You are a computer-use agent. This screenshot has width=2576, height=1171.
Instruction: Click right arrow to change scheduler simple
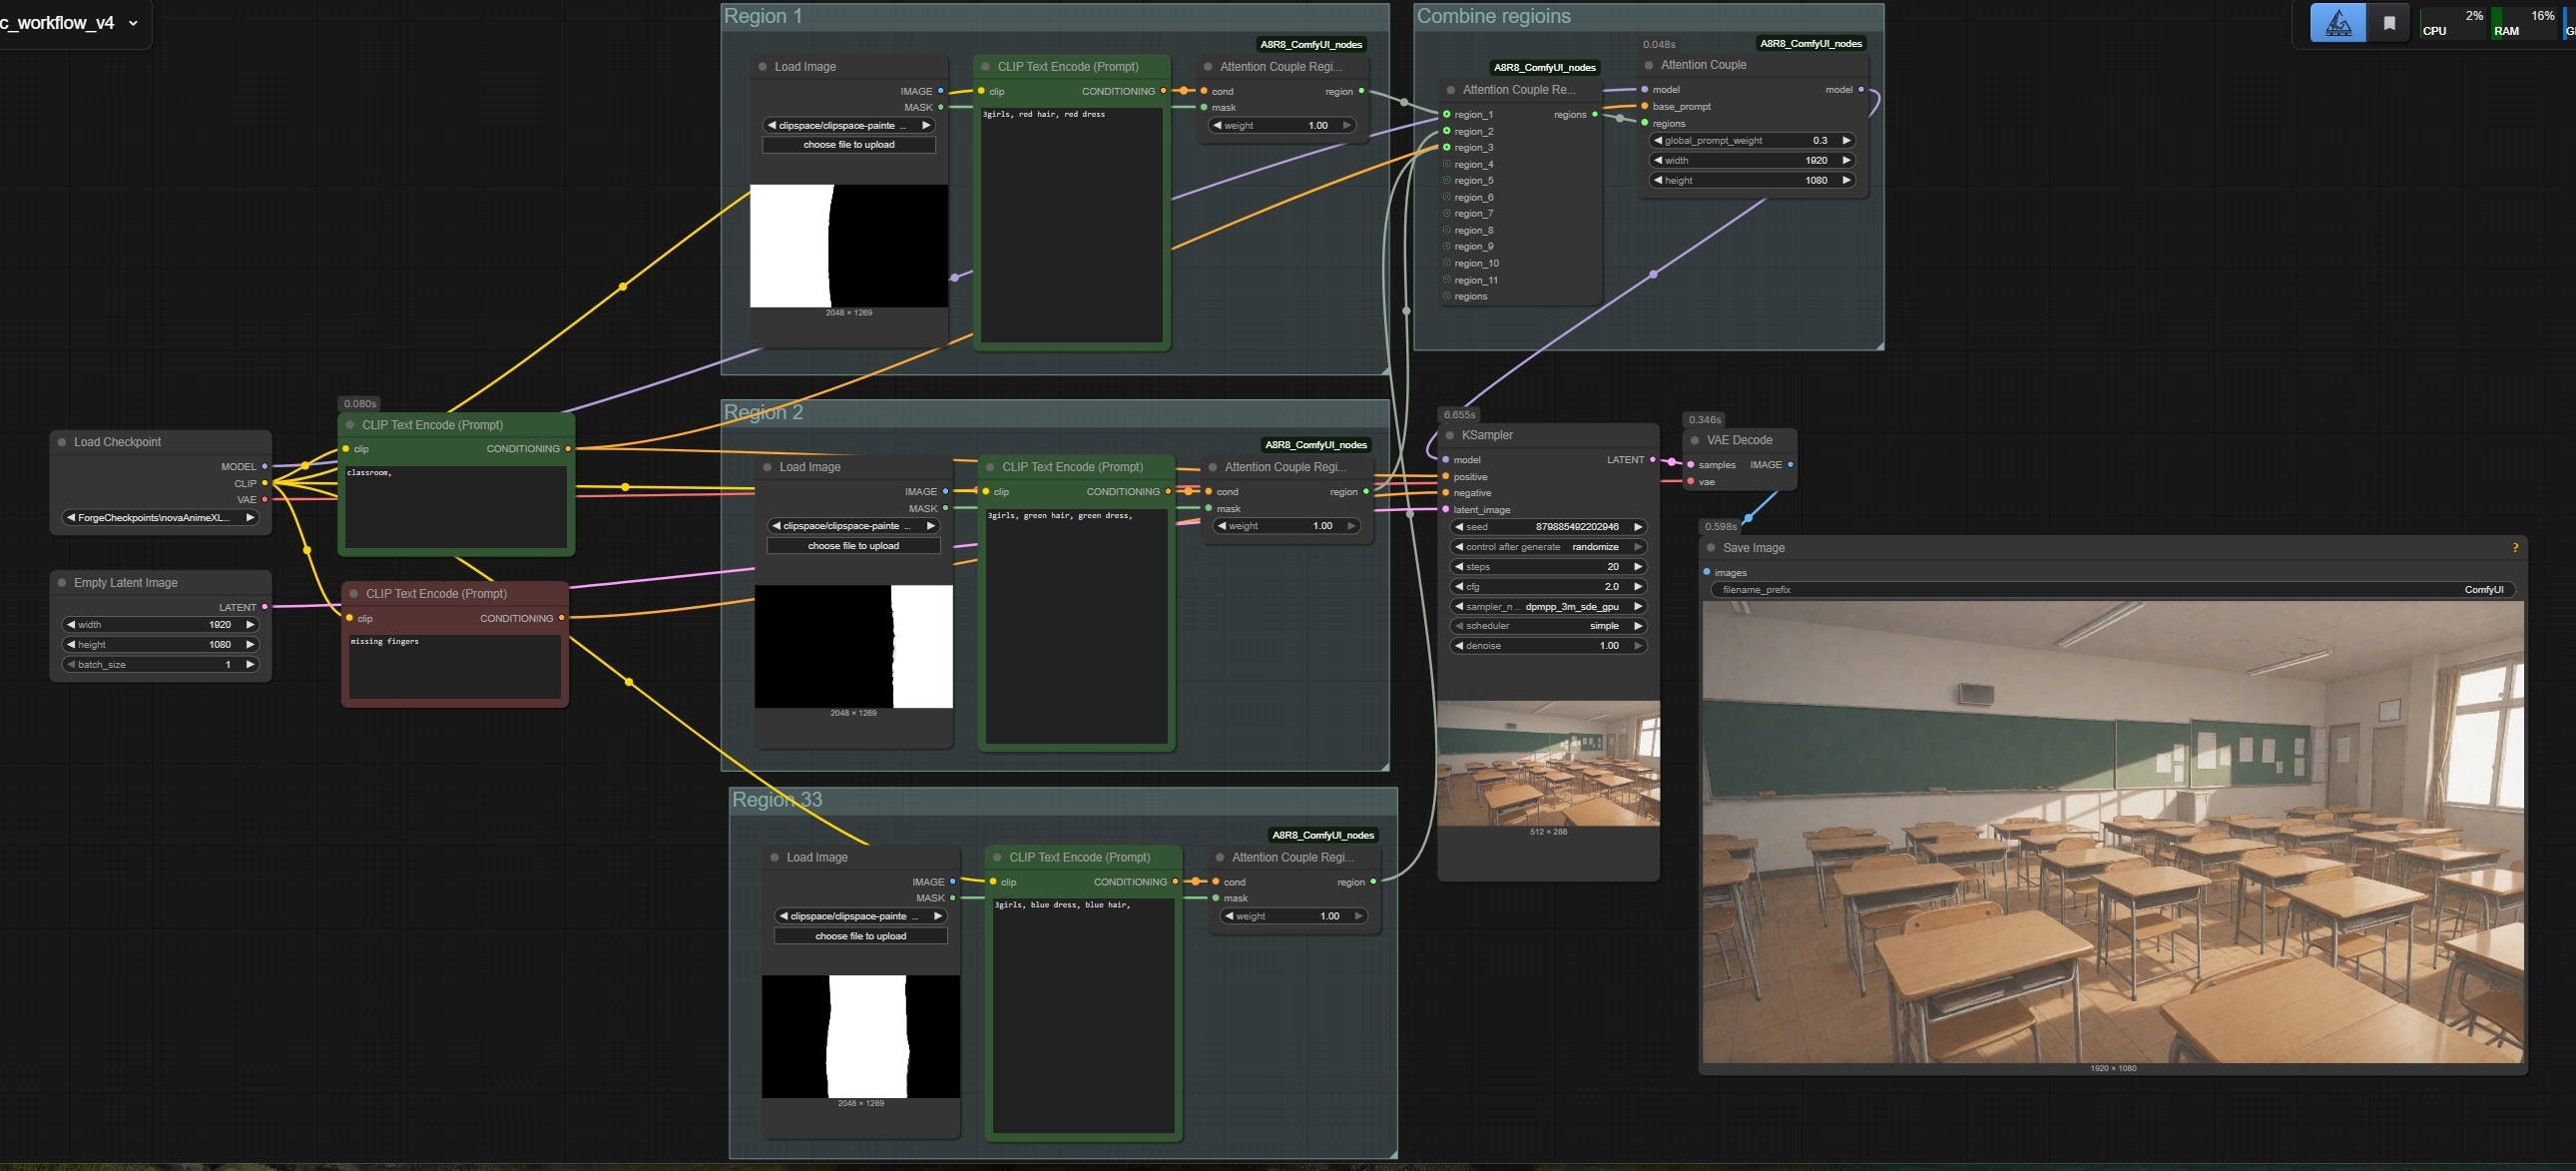point(1637,626)
